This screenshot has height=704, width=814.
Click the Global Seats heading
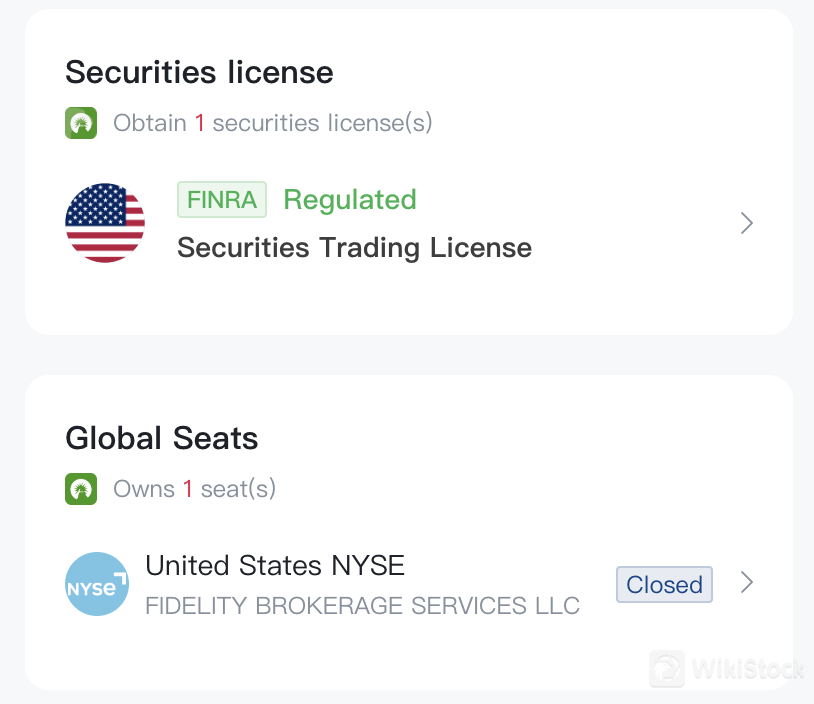pos(162,438)
